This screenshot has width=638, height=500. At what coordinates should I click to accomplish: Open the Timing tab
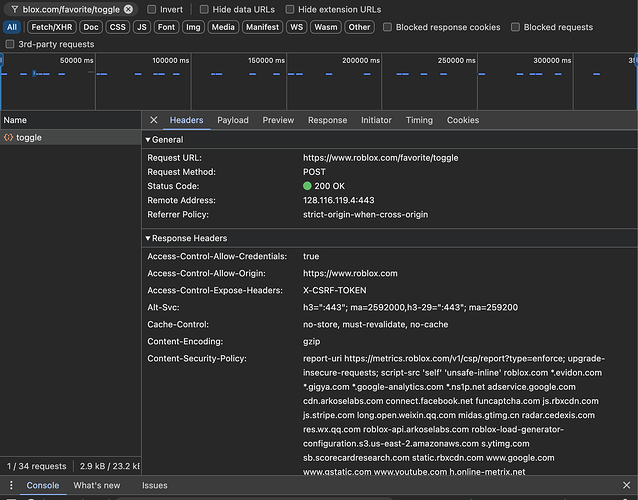(419, 120)
